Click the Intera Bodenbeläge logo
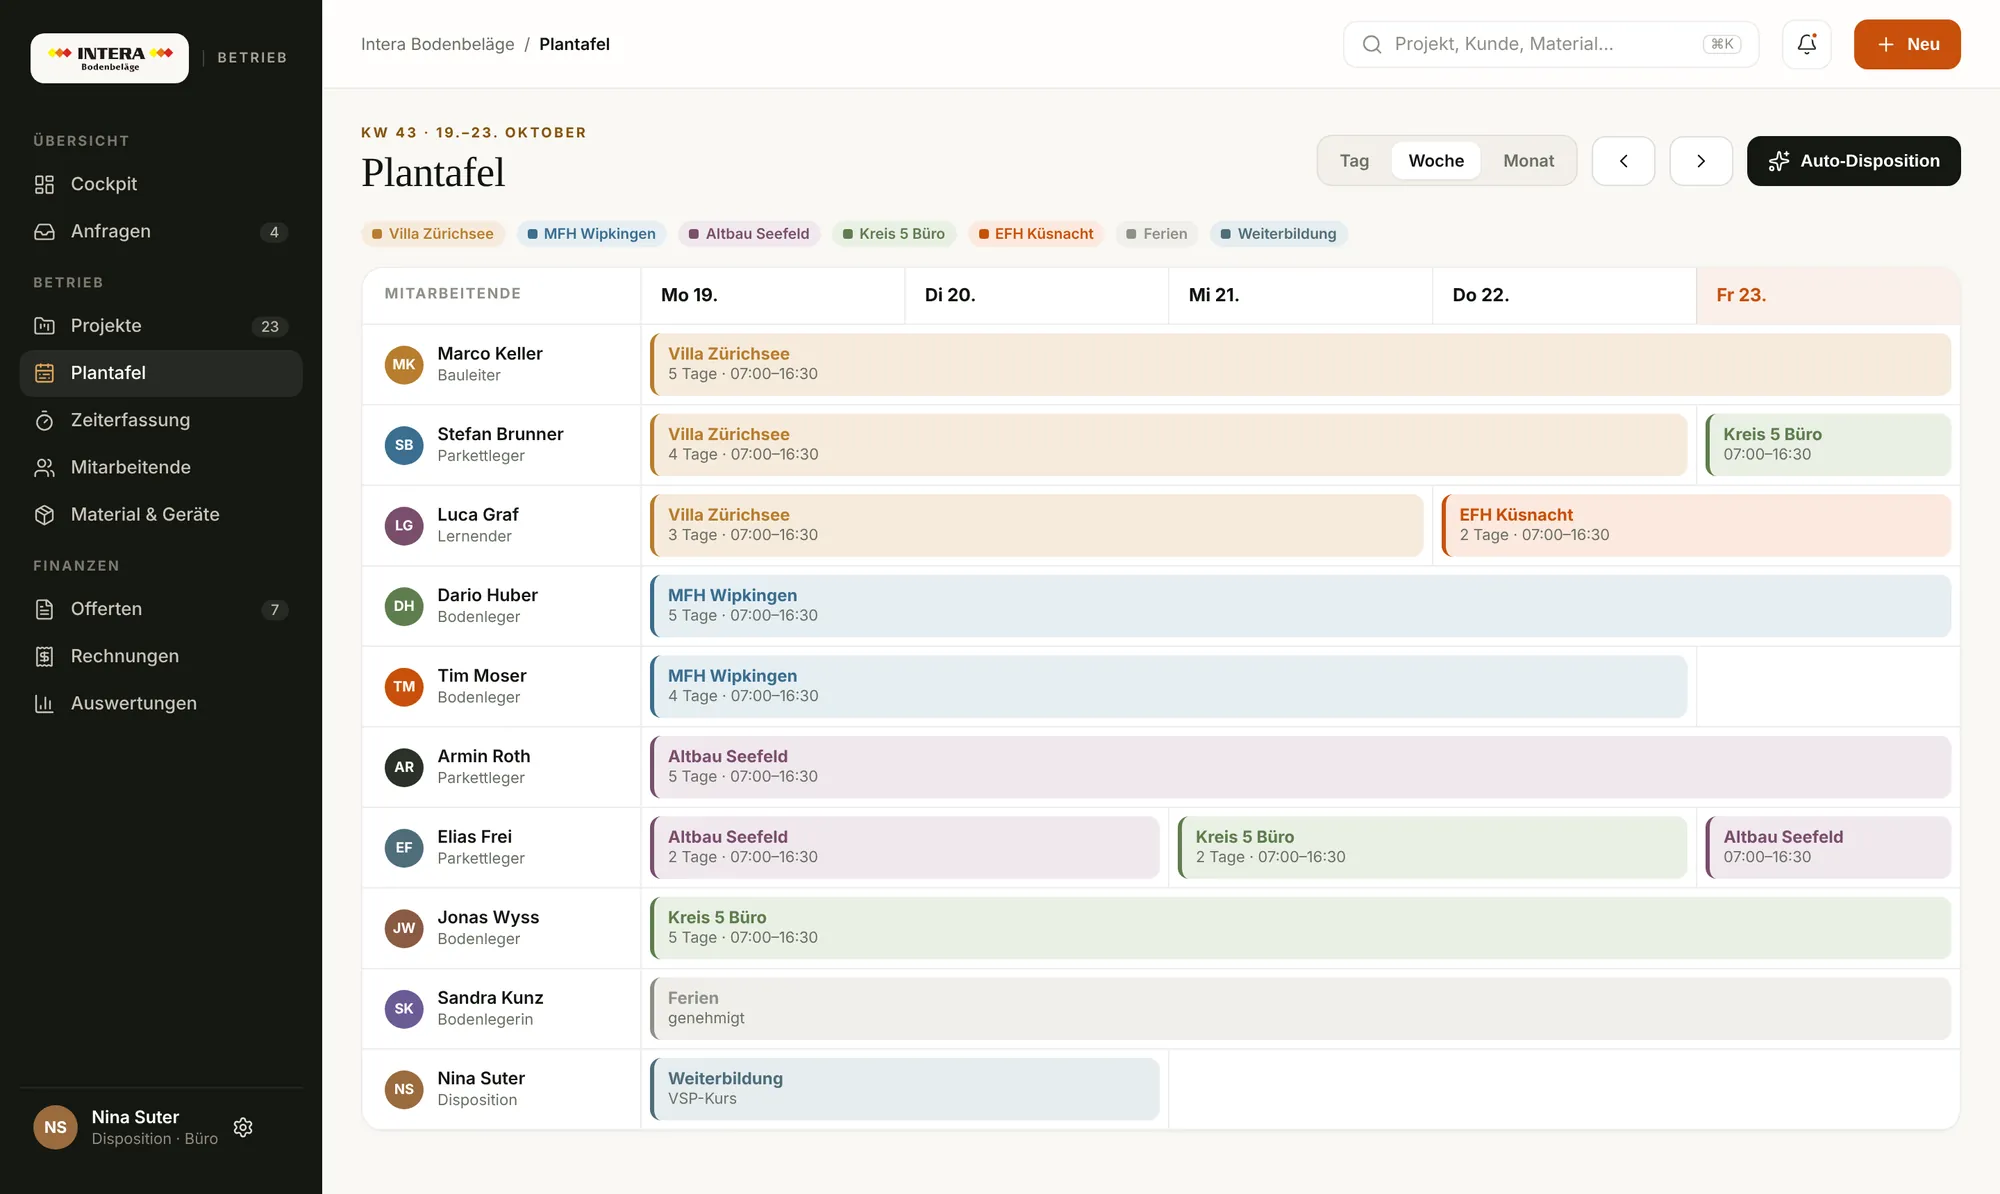Image resolution: width=2000 pixels, height=1194 pixels. click(110, 58)
